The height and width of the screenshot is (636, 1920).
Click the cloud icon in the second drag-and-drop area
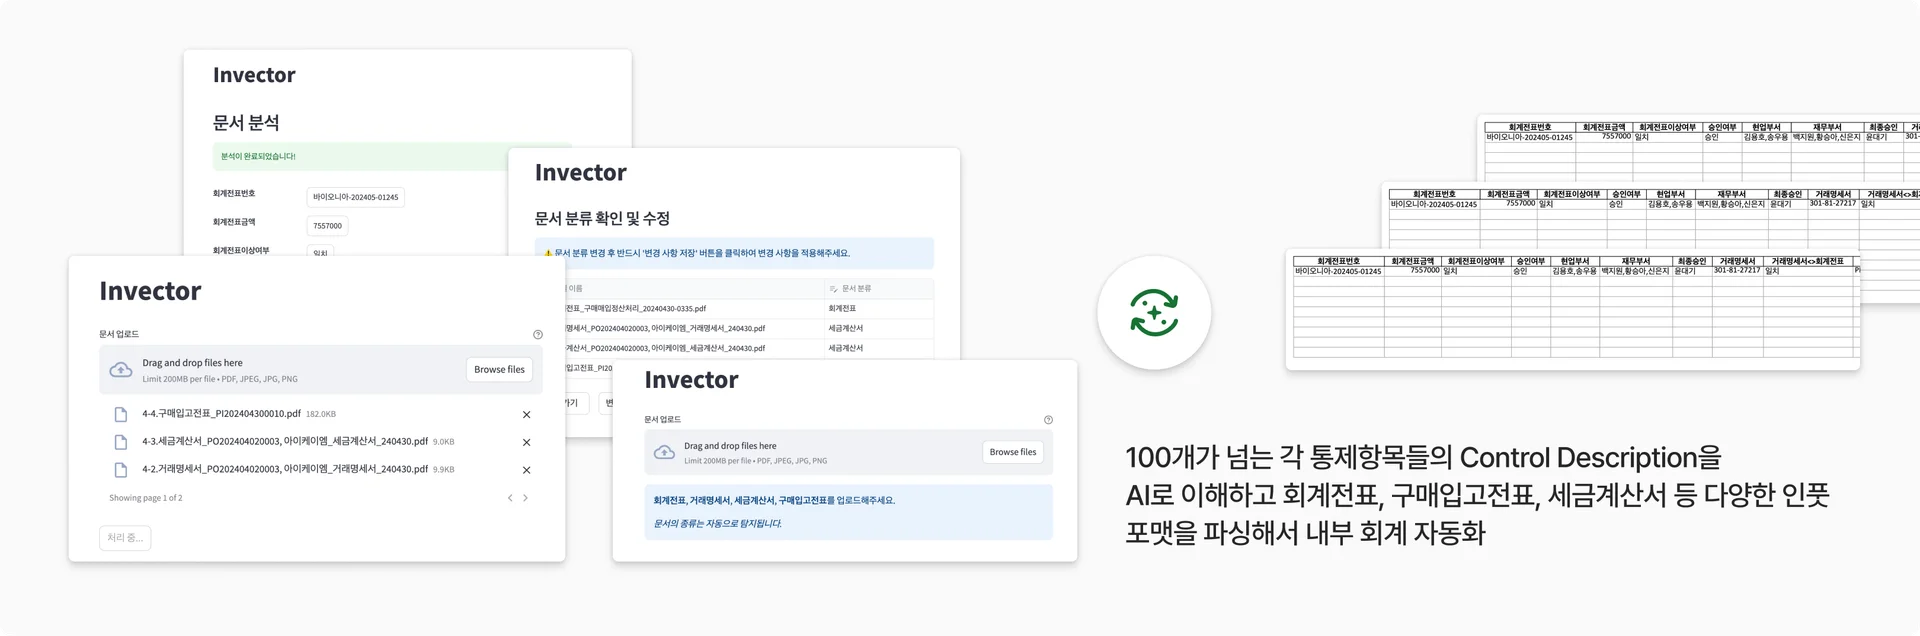coord(664,452)
